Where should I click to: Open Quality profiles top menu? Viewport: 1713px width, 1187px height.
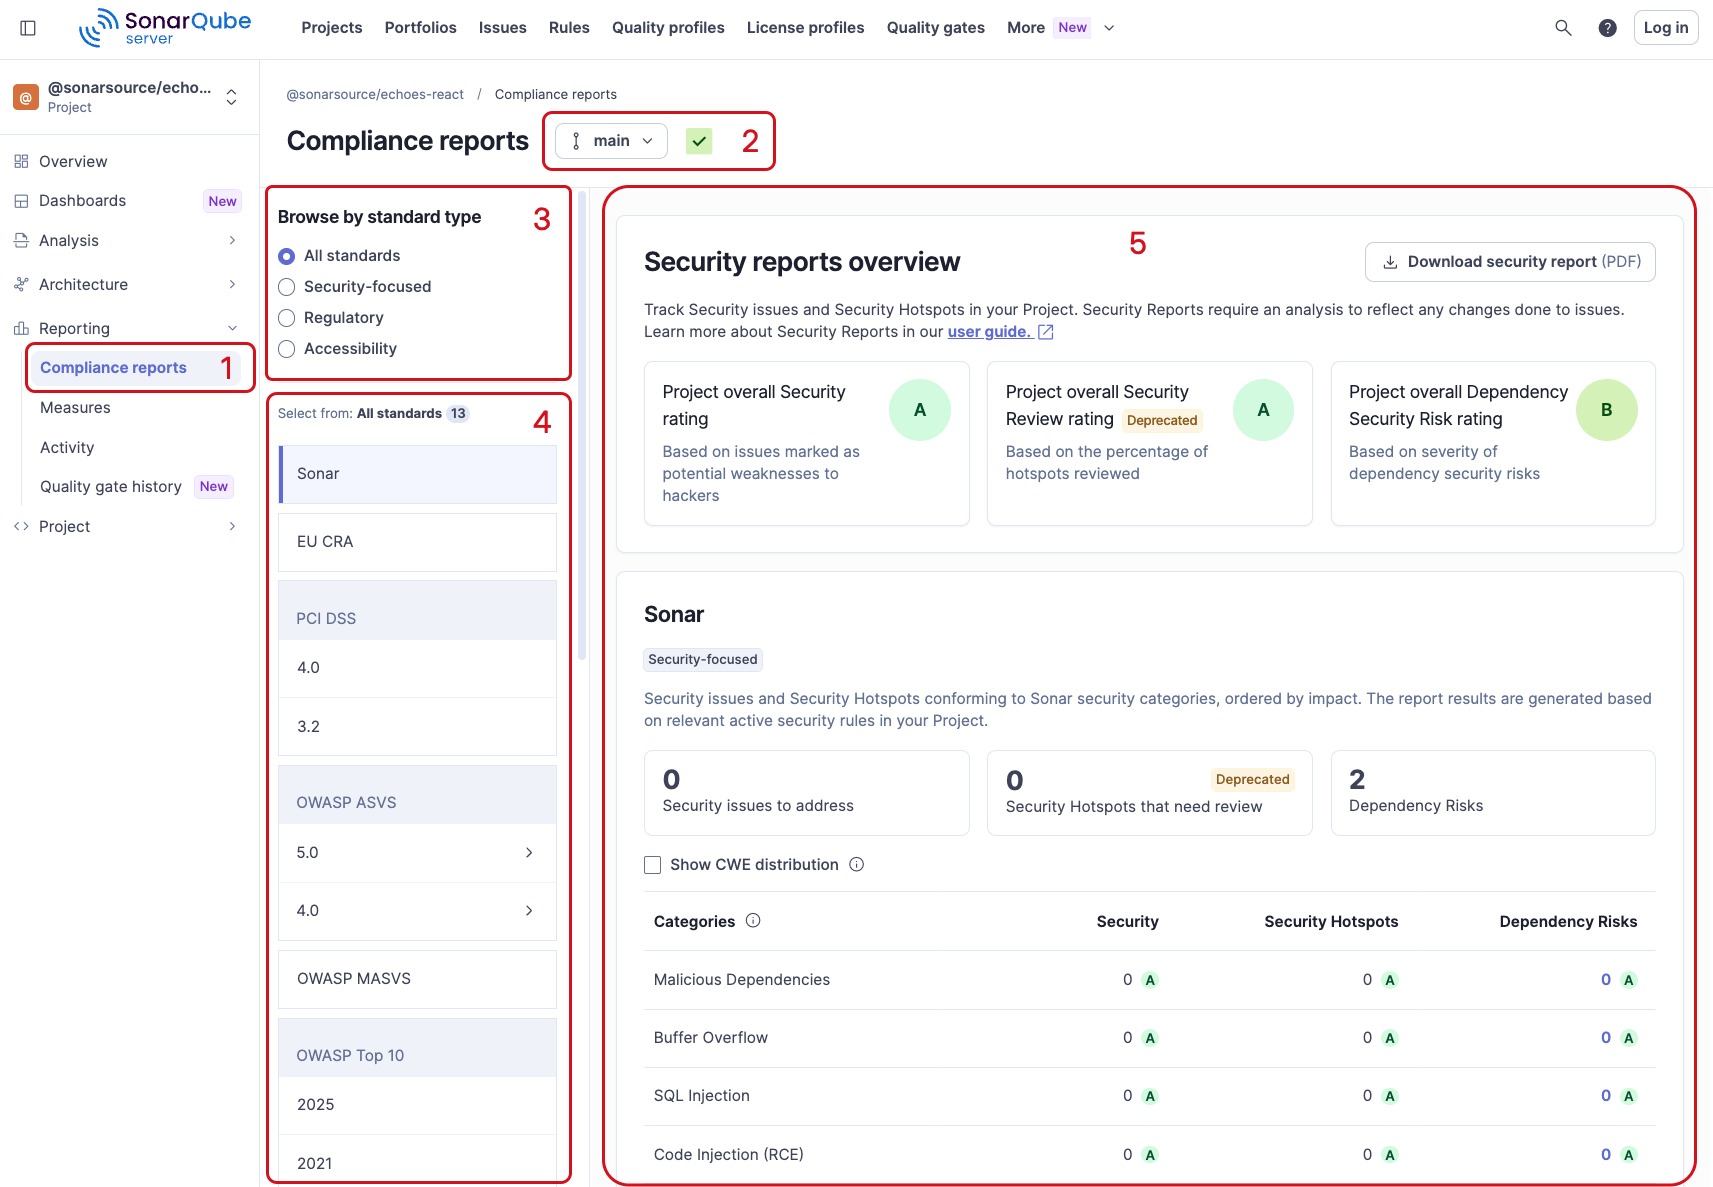tap(668, 28)
